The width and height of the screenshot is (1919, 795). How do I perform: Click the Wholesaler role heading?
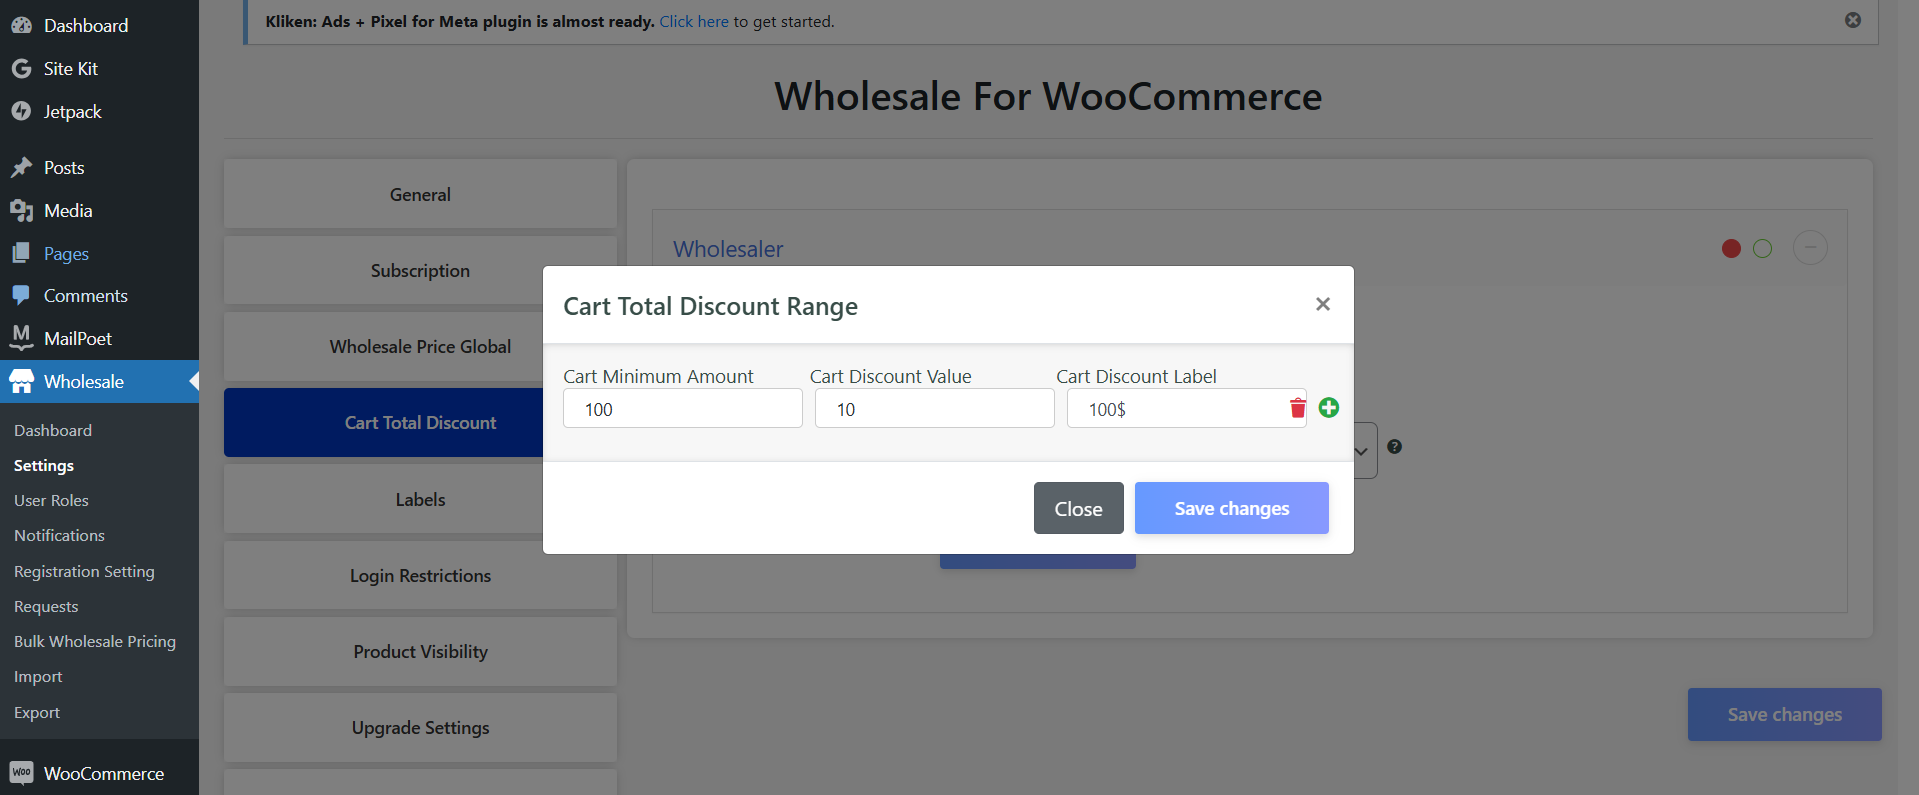728,249
